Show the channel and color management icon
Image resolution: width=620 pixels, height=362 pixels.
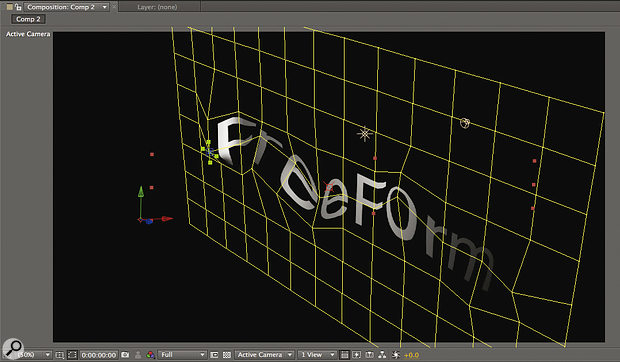[150, 355]
